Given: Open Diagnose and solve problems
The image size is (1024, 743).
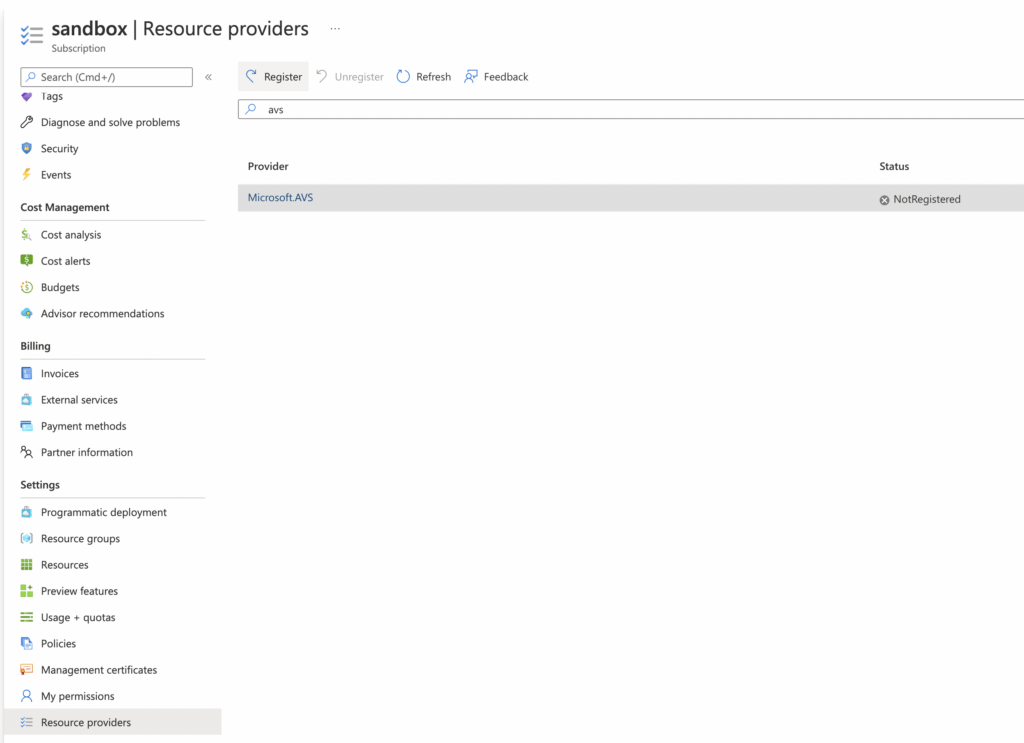Looking at the screenshot, I should coord(110,122).
